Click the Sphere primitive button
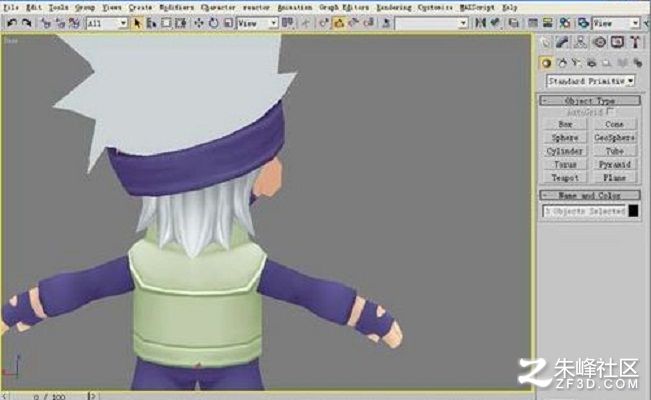Image resolution: width=651 pixels, height=400 pixels. point(565,137)
